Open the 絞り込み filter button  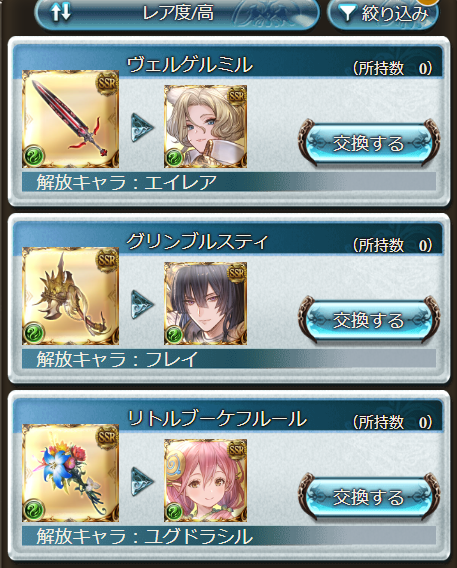[383, 13]
